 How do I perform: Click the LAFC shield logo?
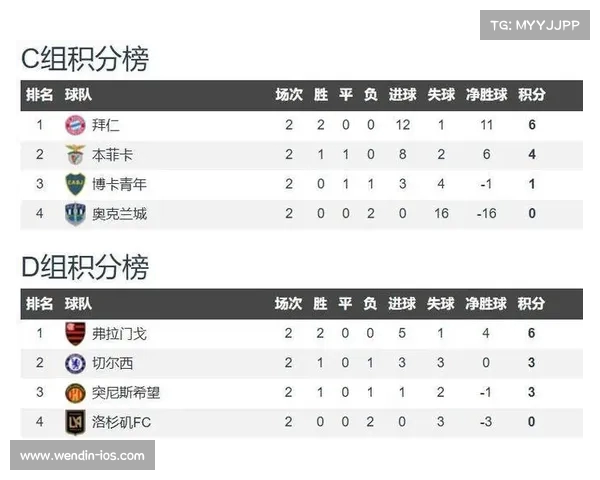[75, 422]
